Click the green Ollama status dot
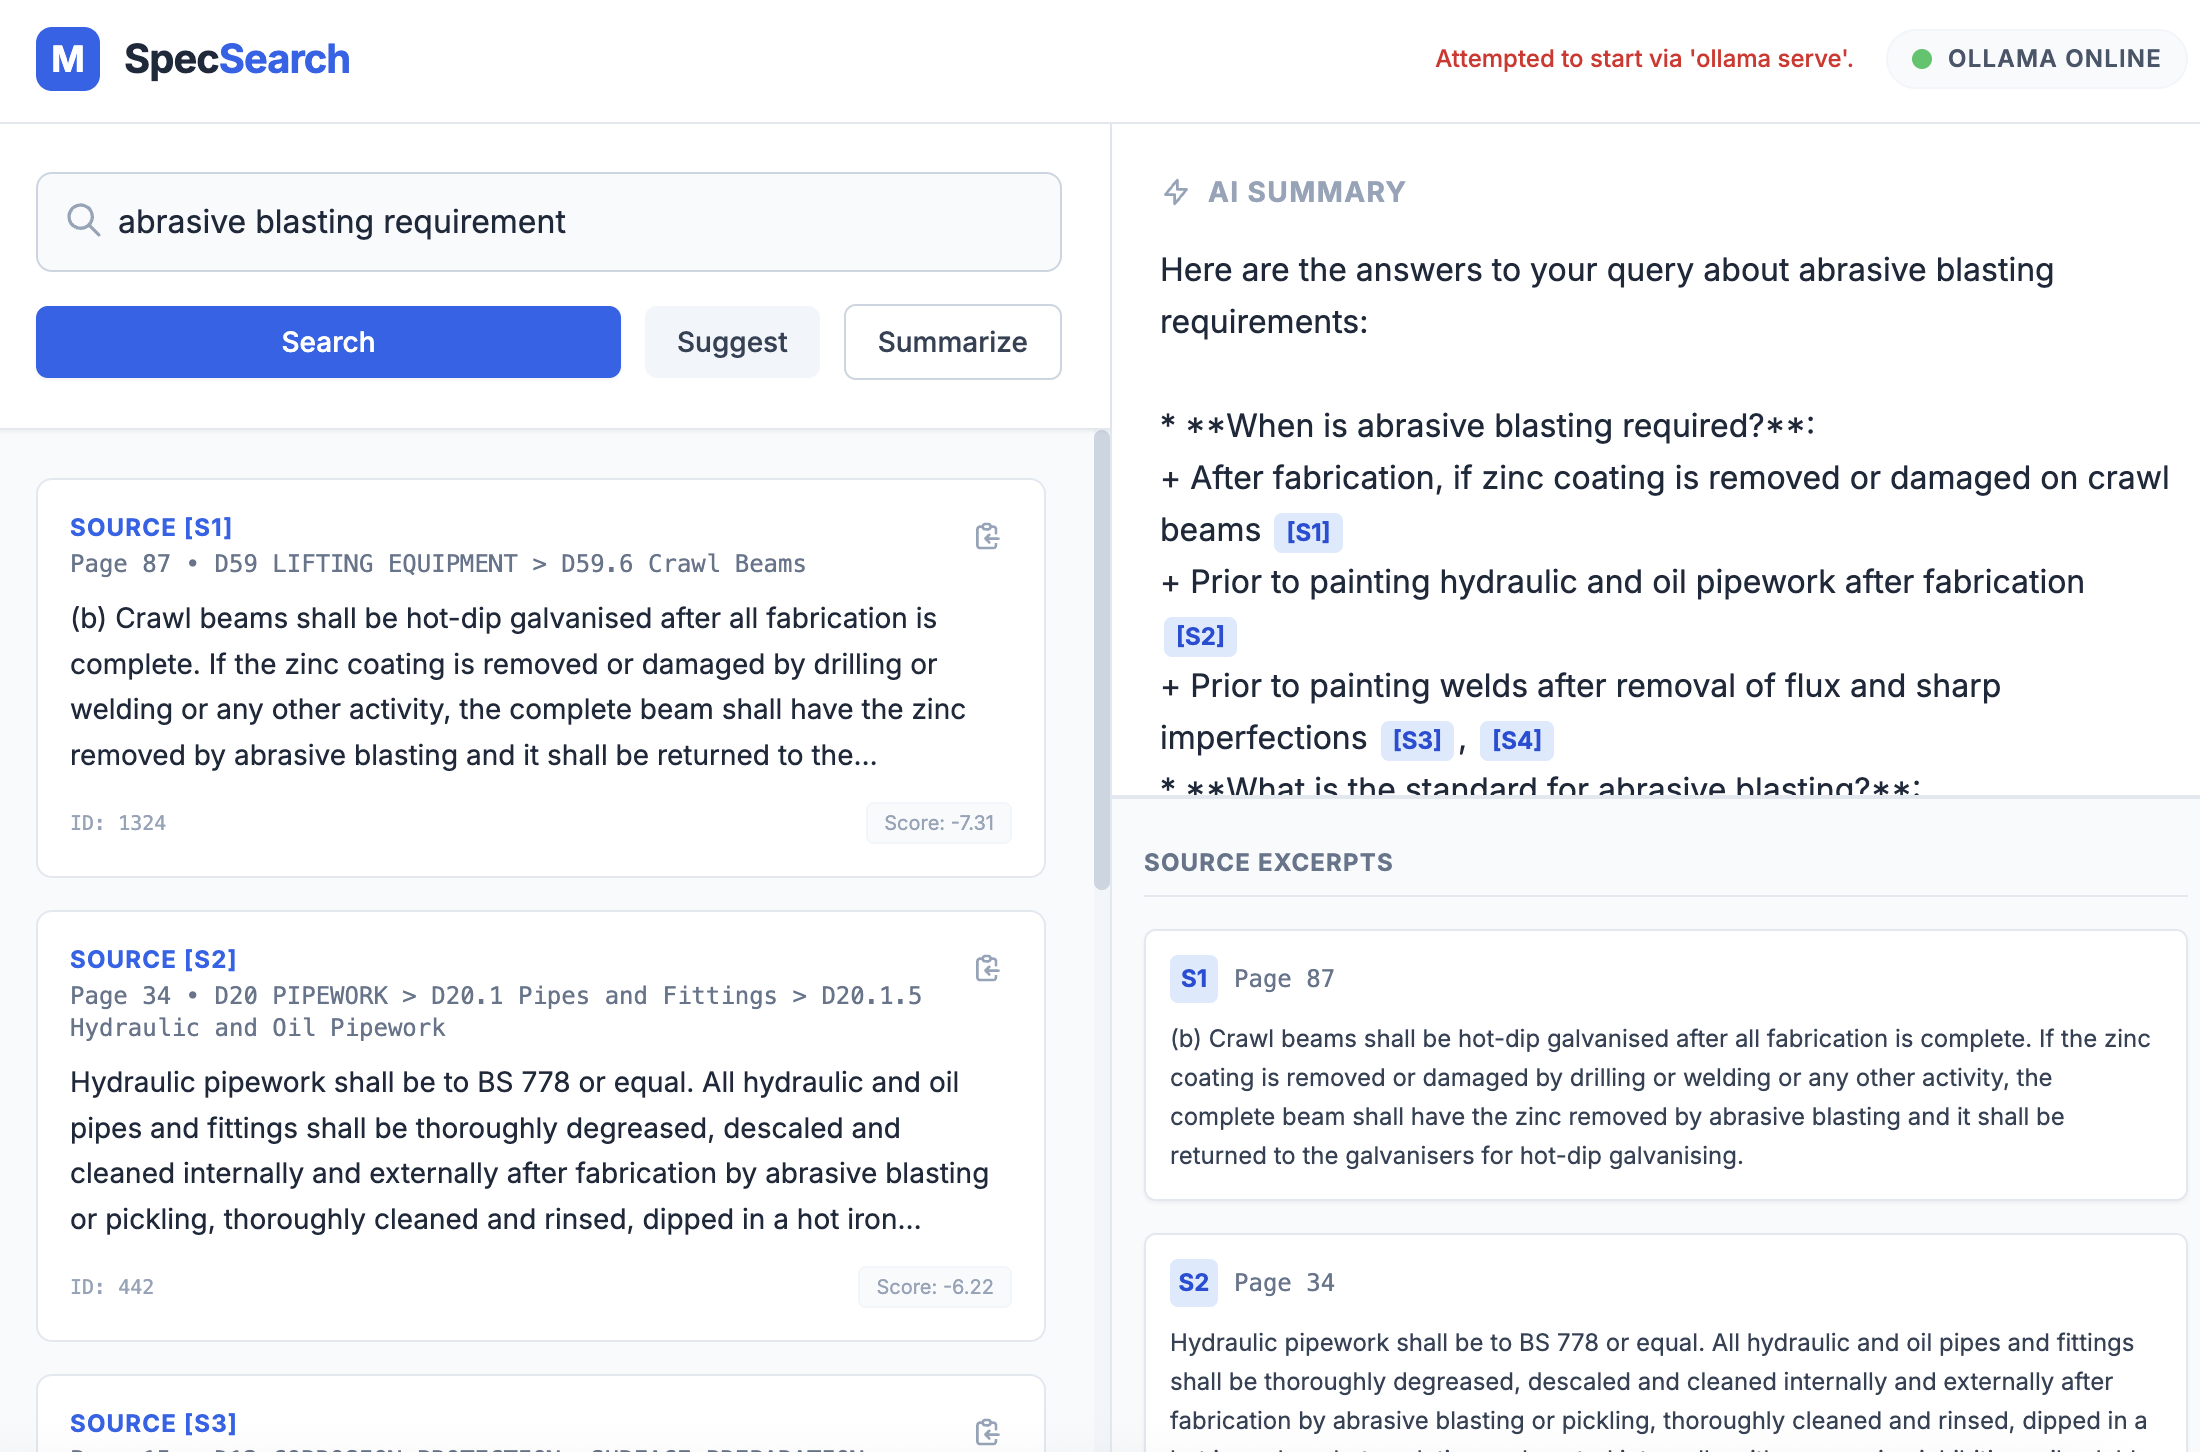 point(1921,59)
